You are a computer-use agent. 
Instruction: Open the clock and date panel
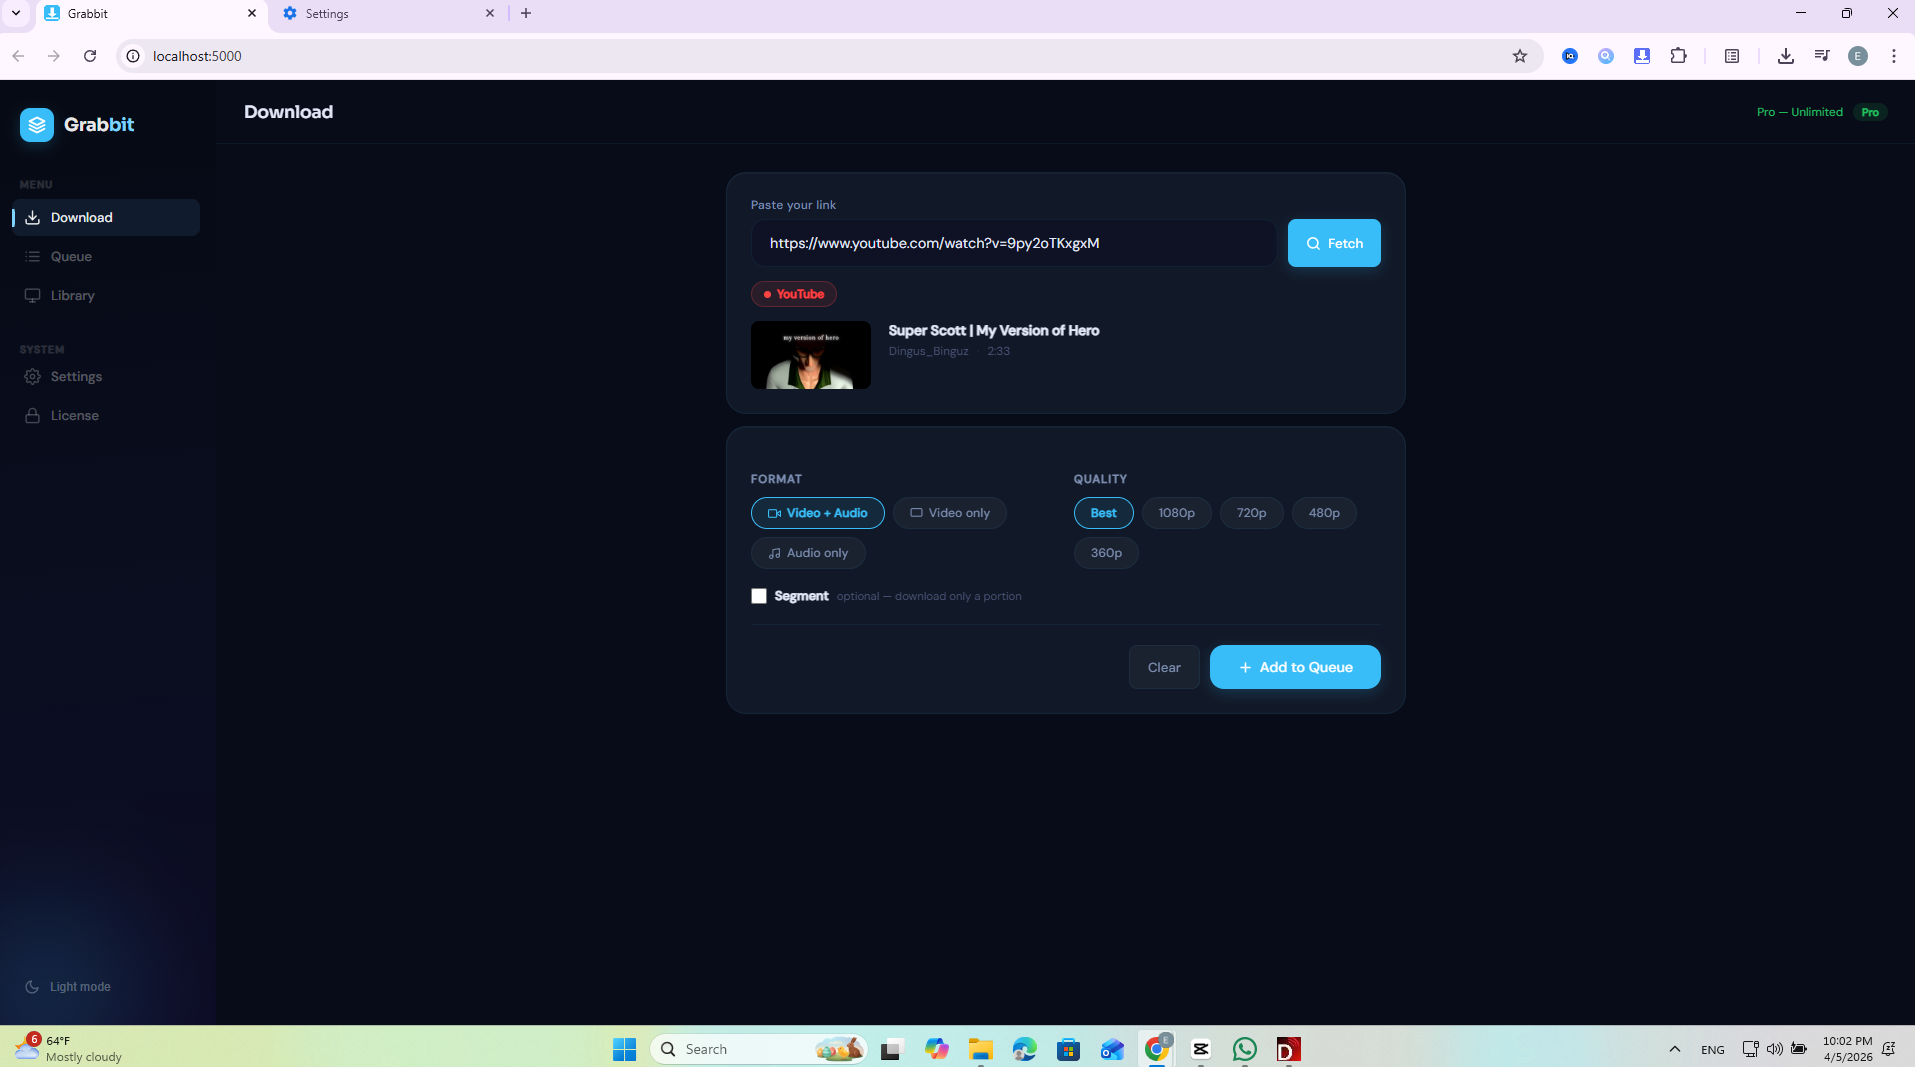[x=1847, y=1049]
